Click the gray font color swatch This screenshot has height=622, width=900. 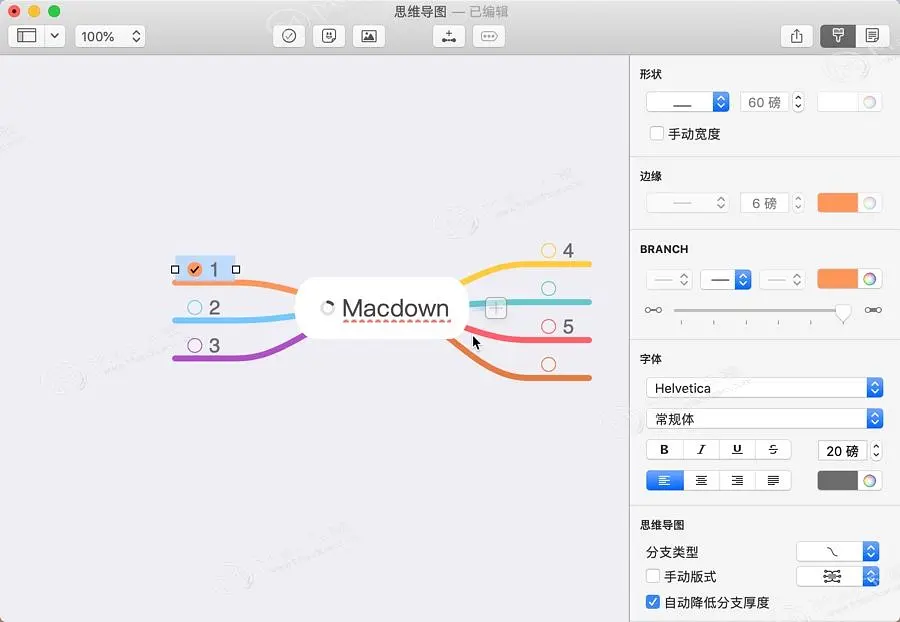pos(837,481)
